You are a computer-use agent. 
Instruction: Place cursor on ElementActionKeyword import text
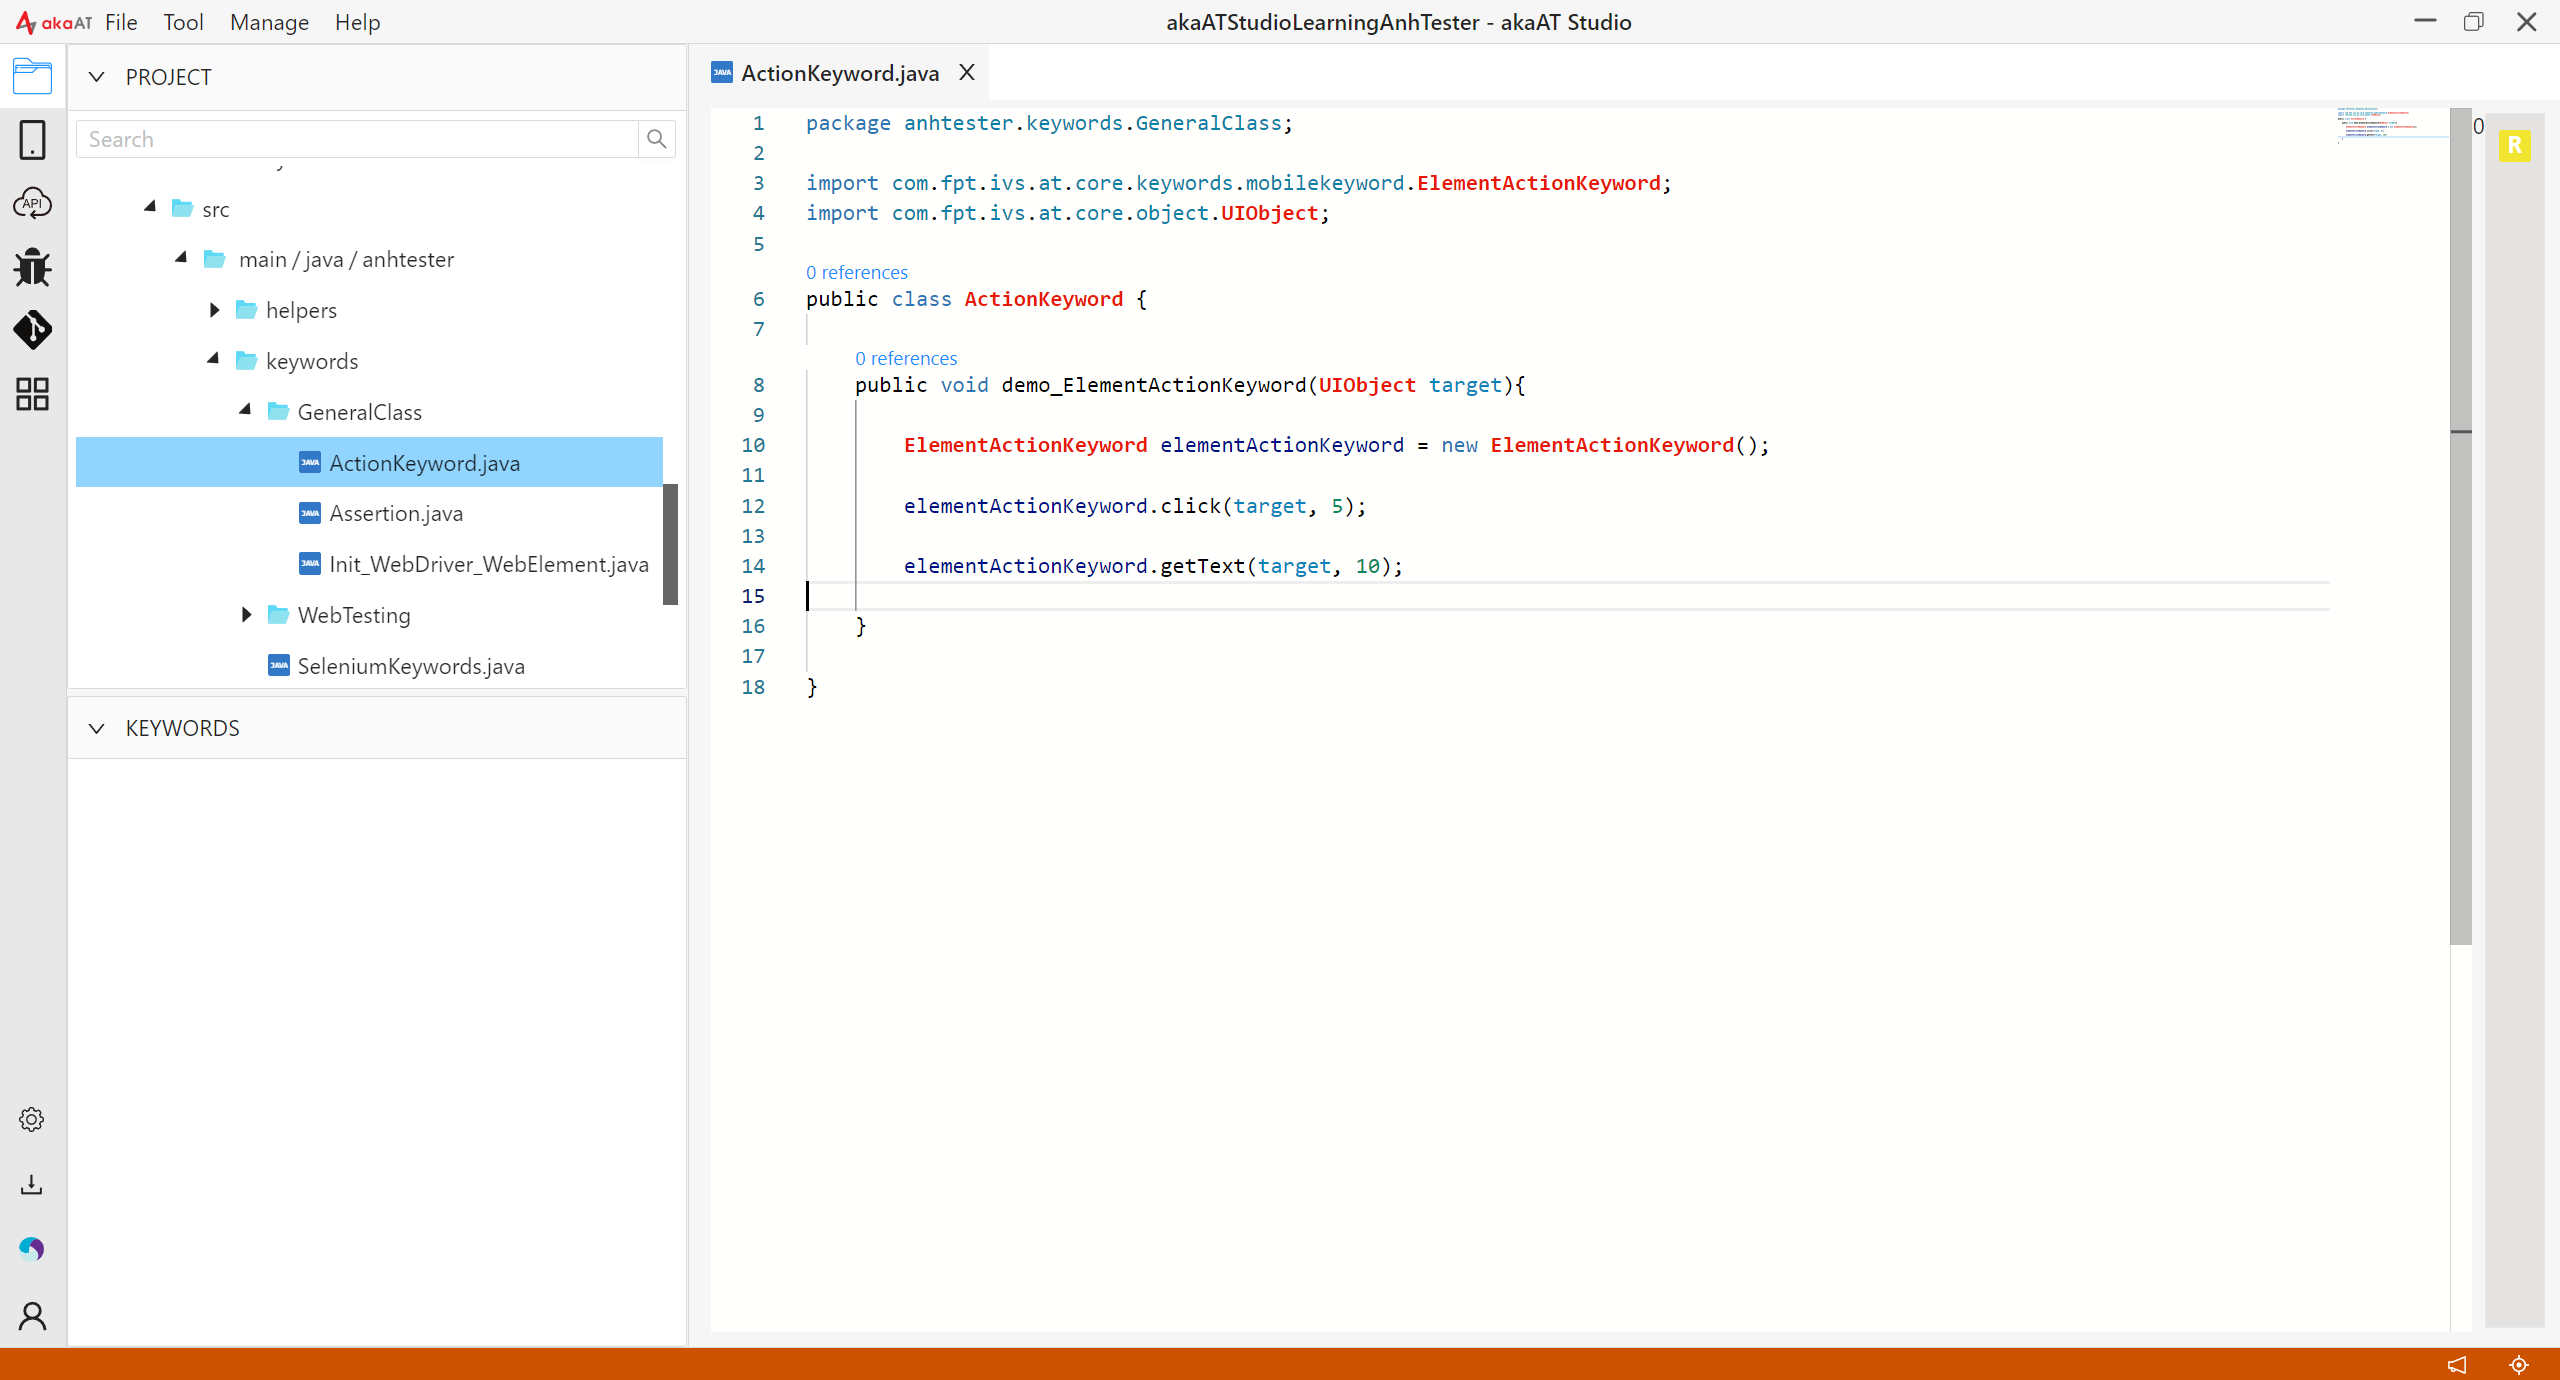[1538, 183]
